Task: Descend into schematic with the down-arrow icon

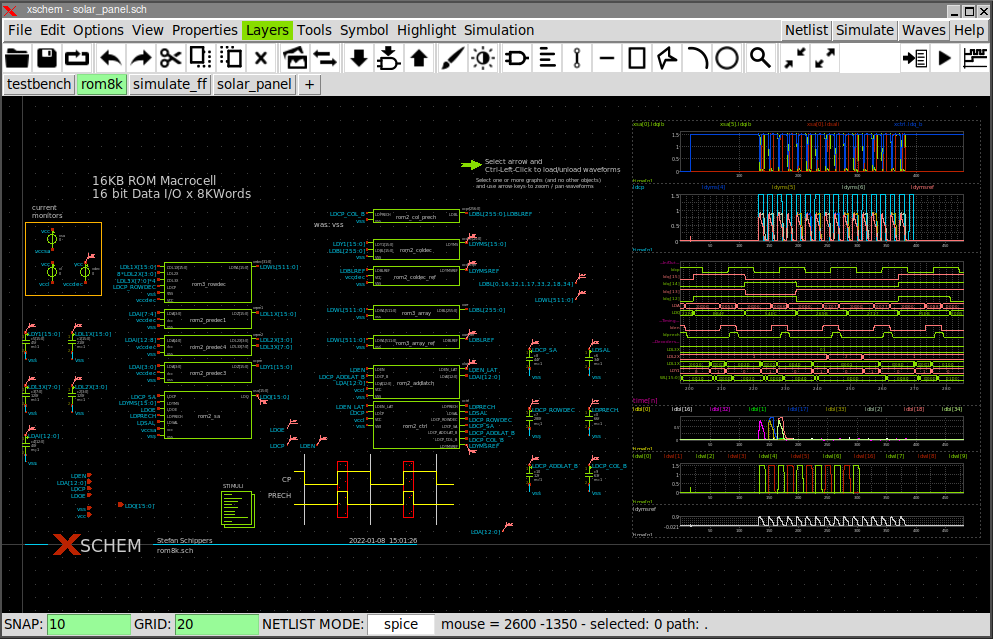Action: coord(358,58)
